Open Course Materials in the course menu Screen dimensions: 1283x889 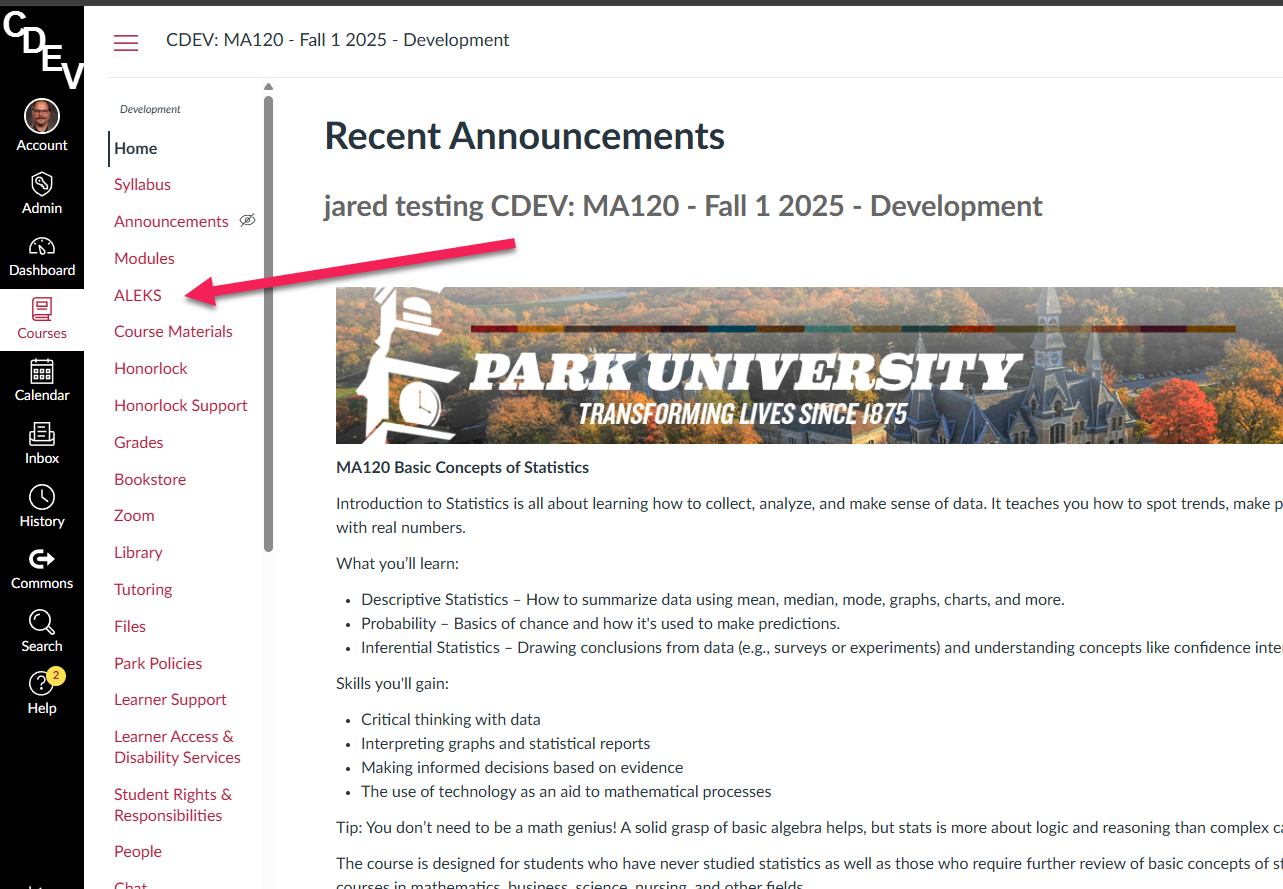(173, 331)
